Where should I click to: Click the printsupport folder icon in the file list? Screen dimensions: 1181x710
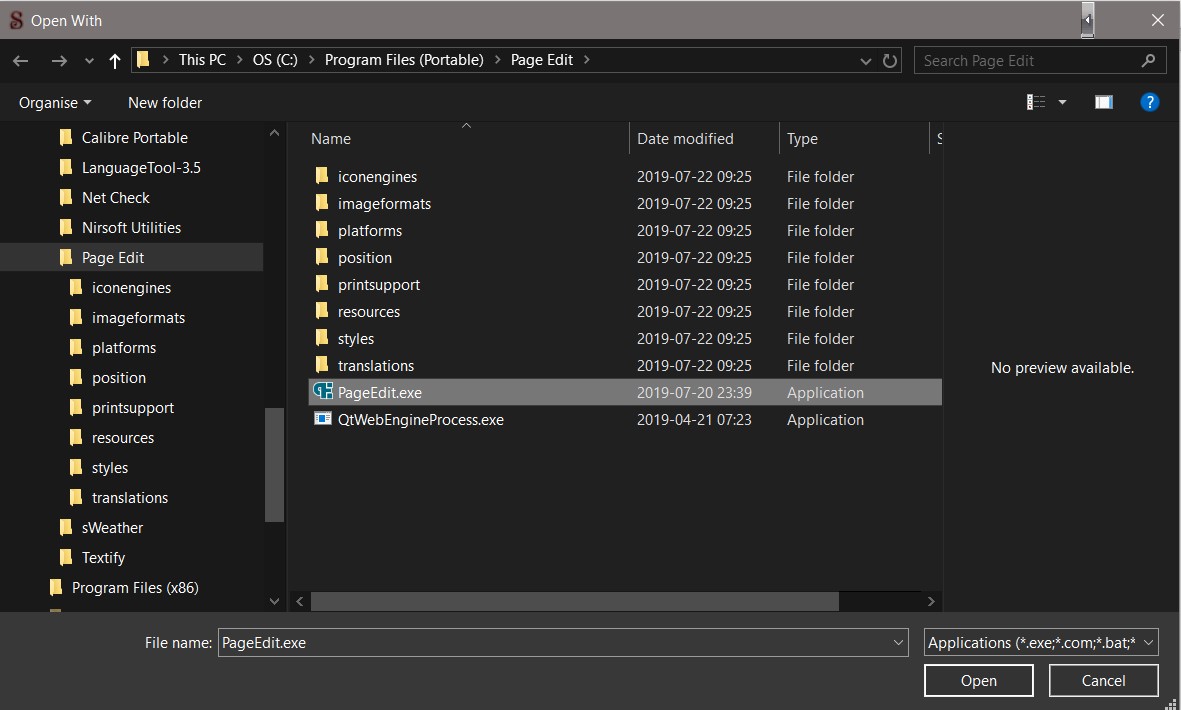322,285
